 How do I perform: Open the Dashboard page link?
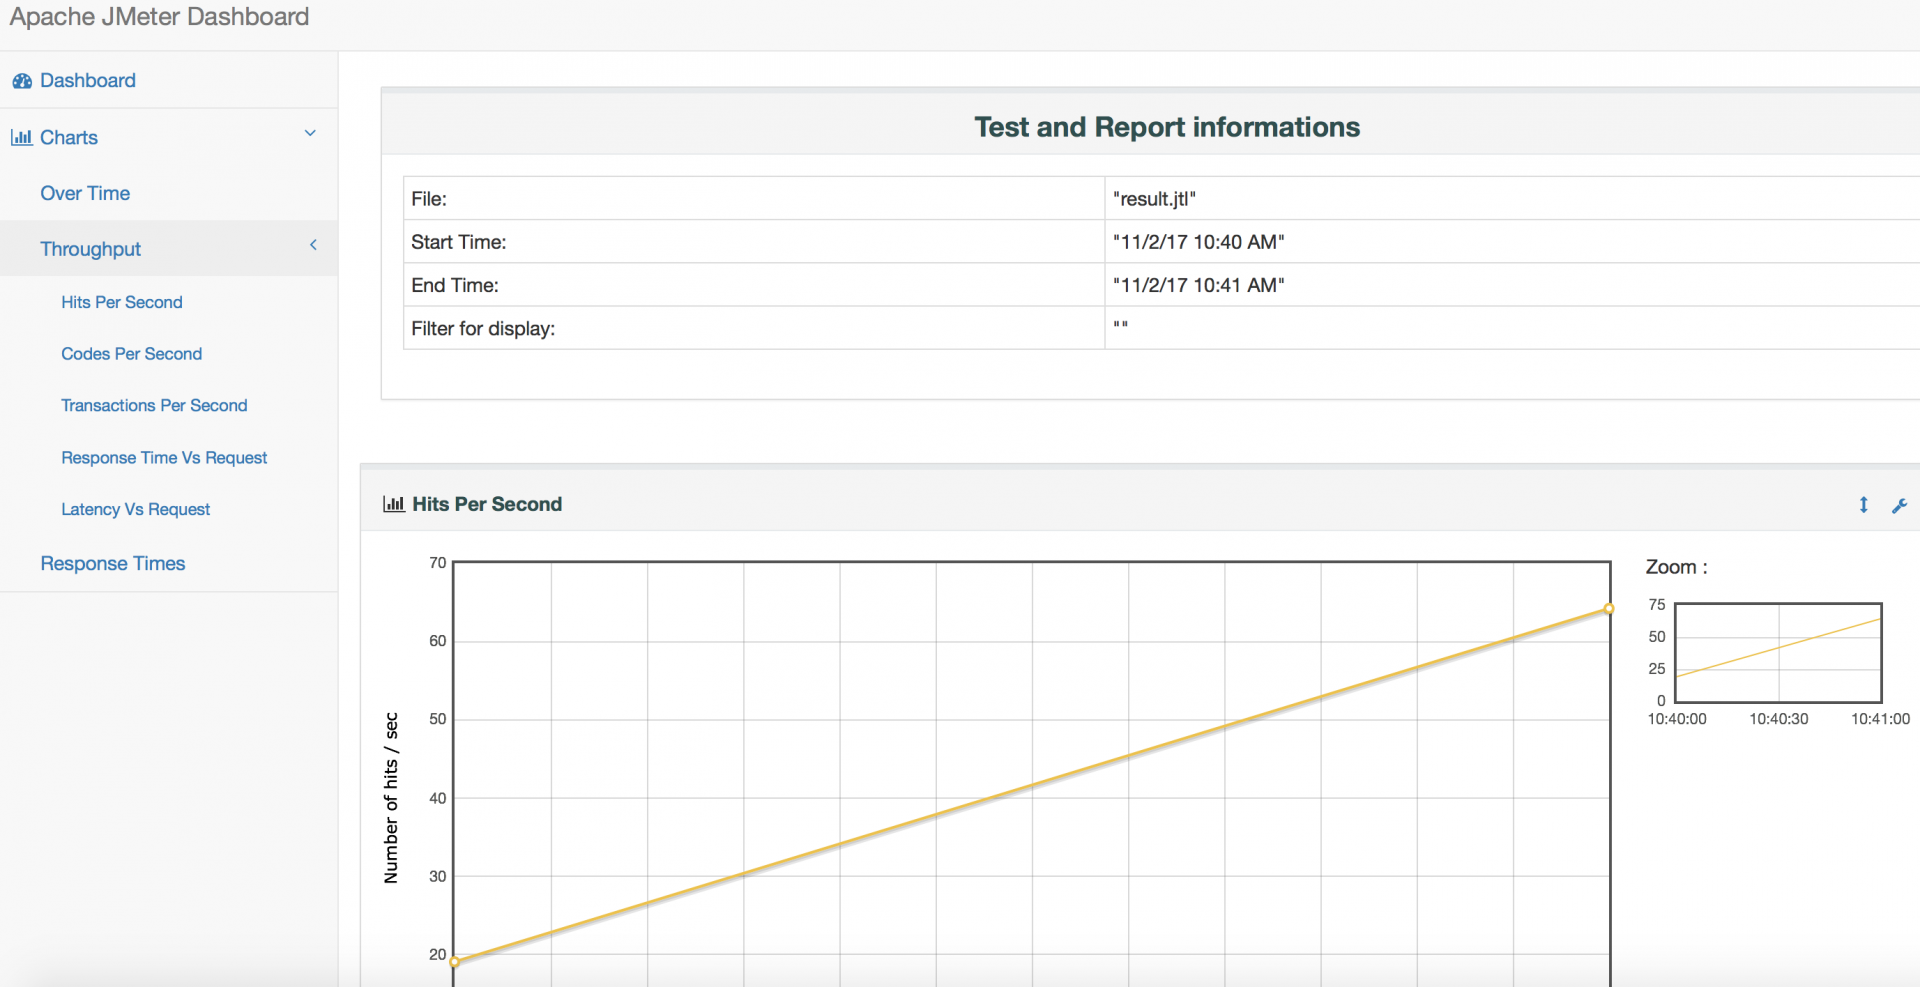coord(88,80)
